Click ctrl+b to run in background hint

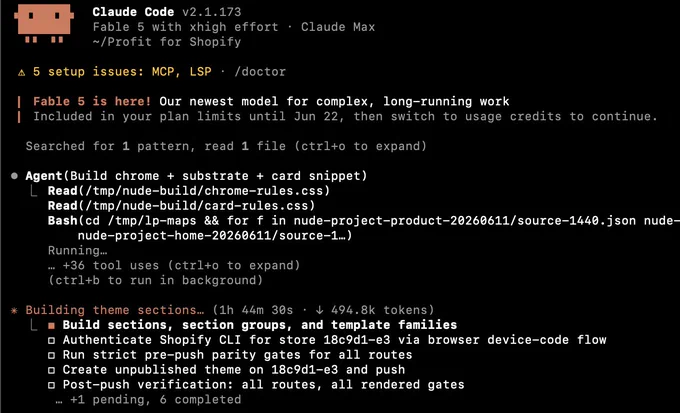(x=155, y=280)
